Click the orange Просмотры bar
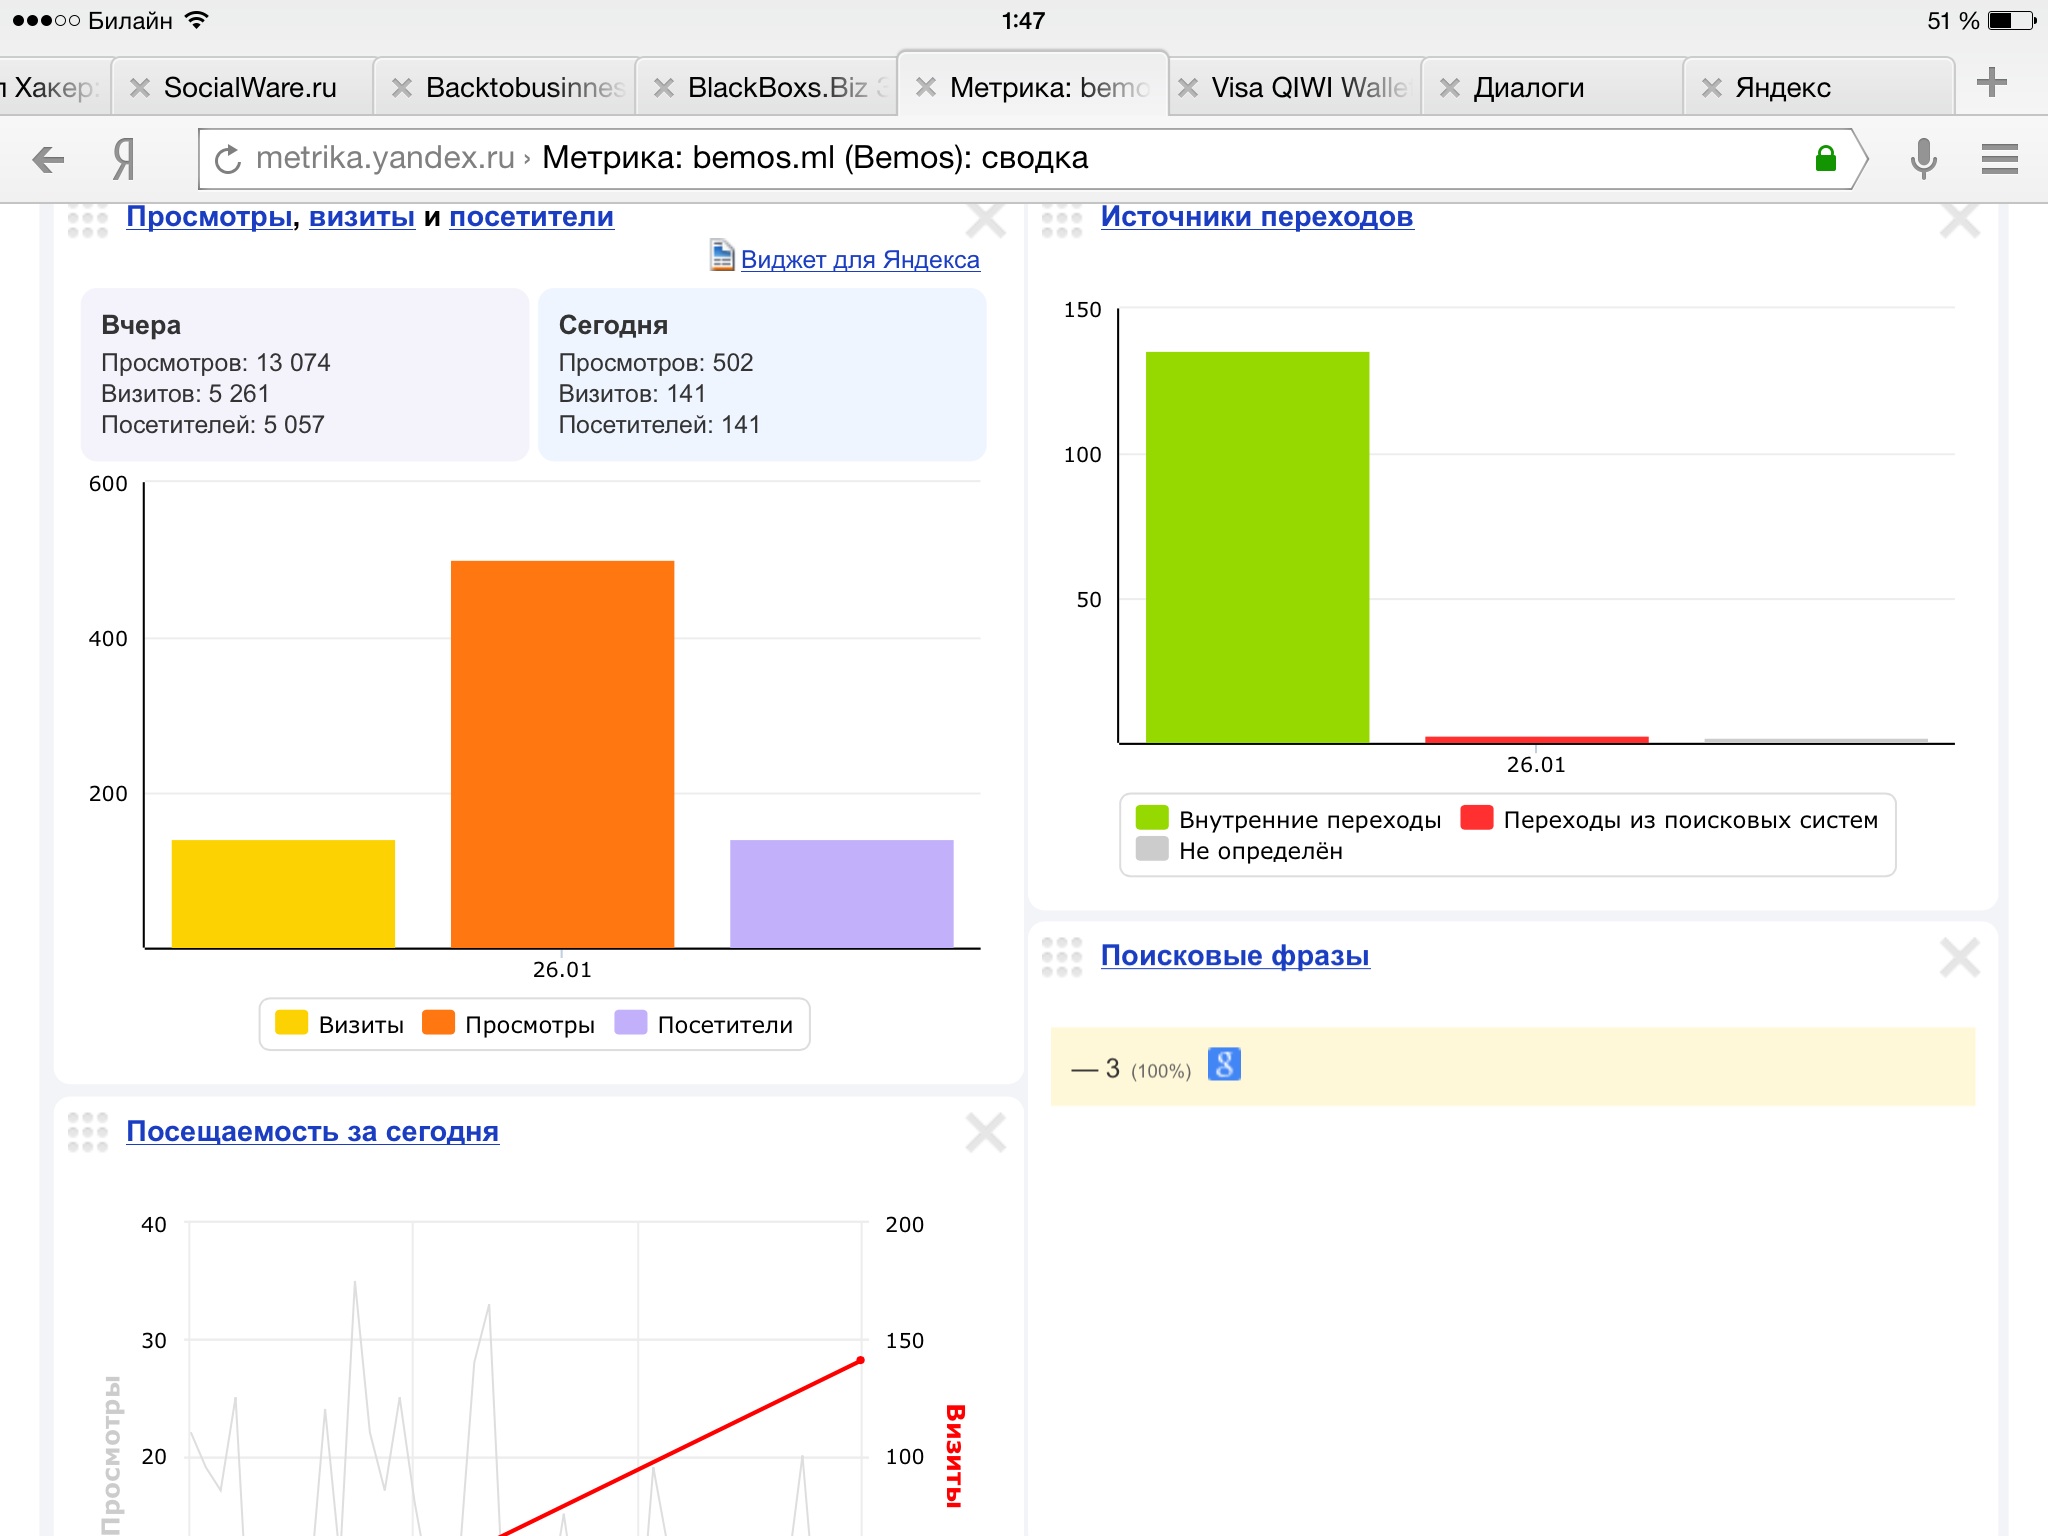Viewport: 2048px width, 1536px height. 562,753
